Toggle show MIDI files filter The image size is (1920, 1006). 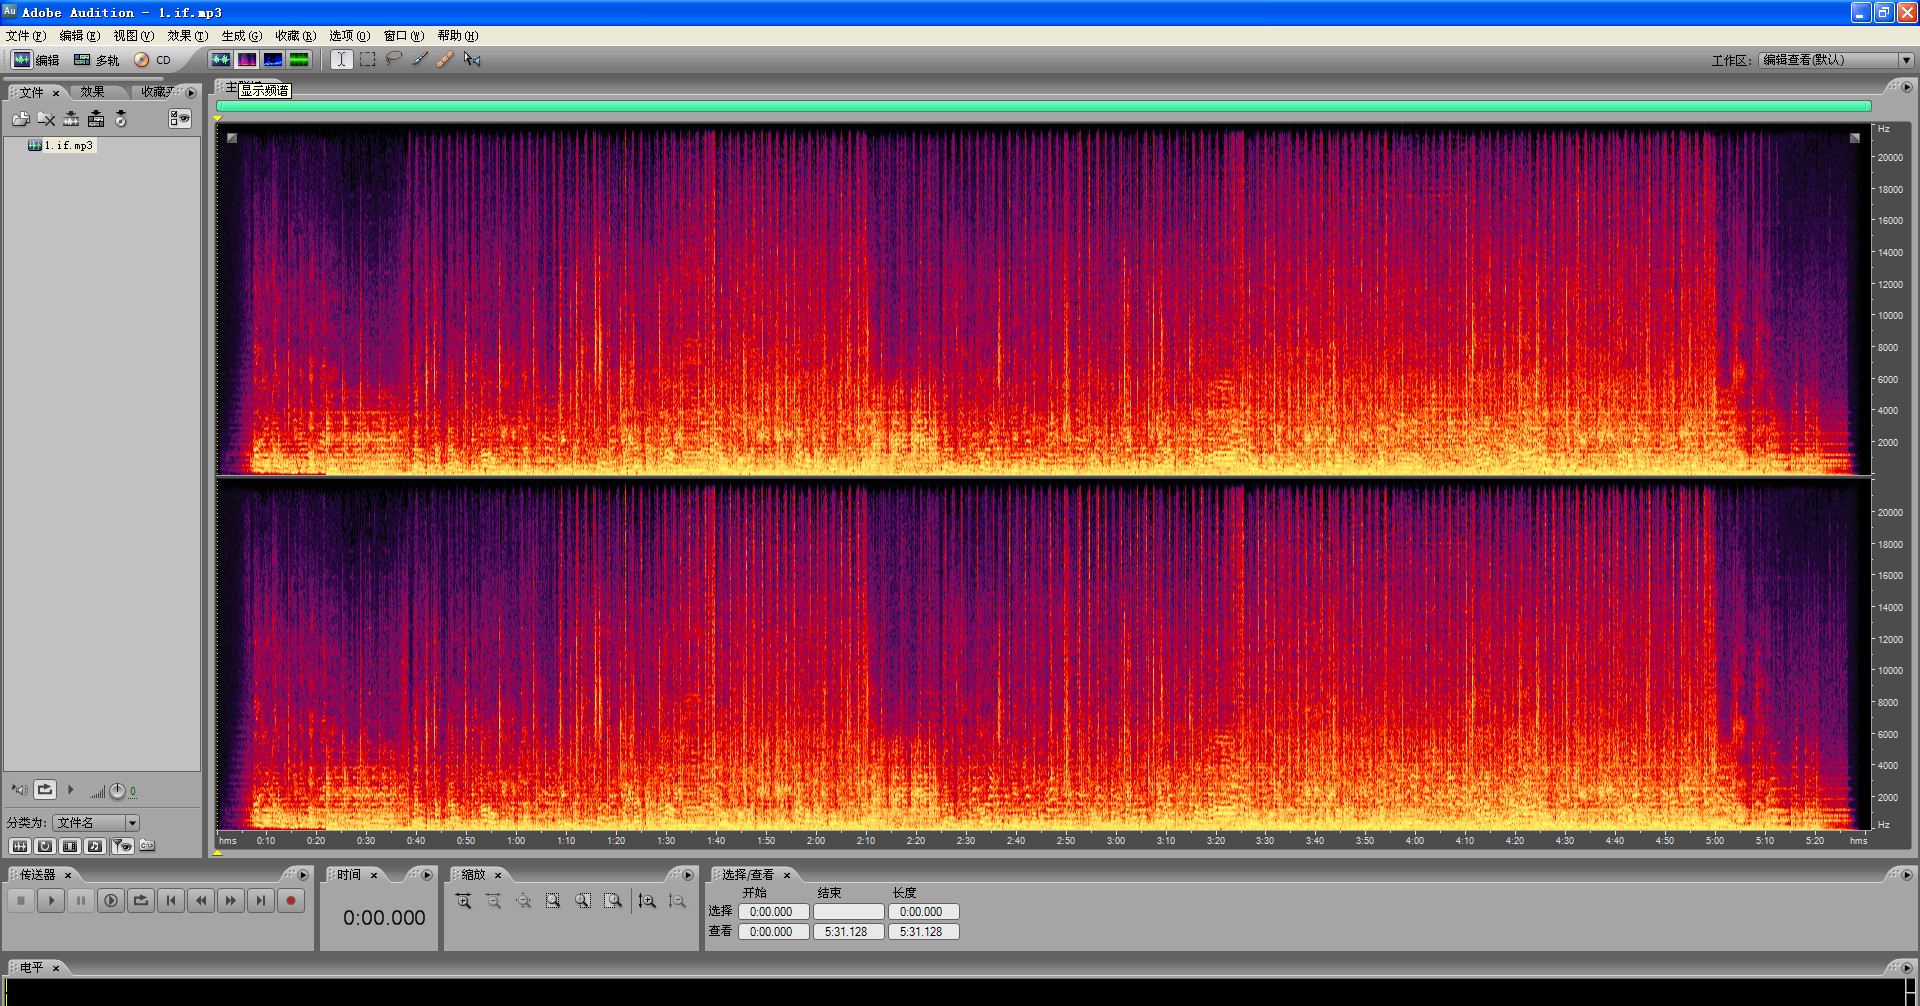pos(95,846)
